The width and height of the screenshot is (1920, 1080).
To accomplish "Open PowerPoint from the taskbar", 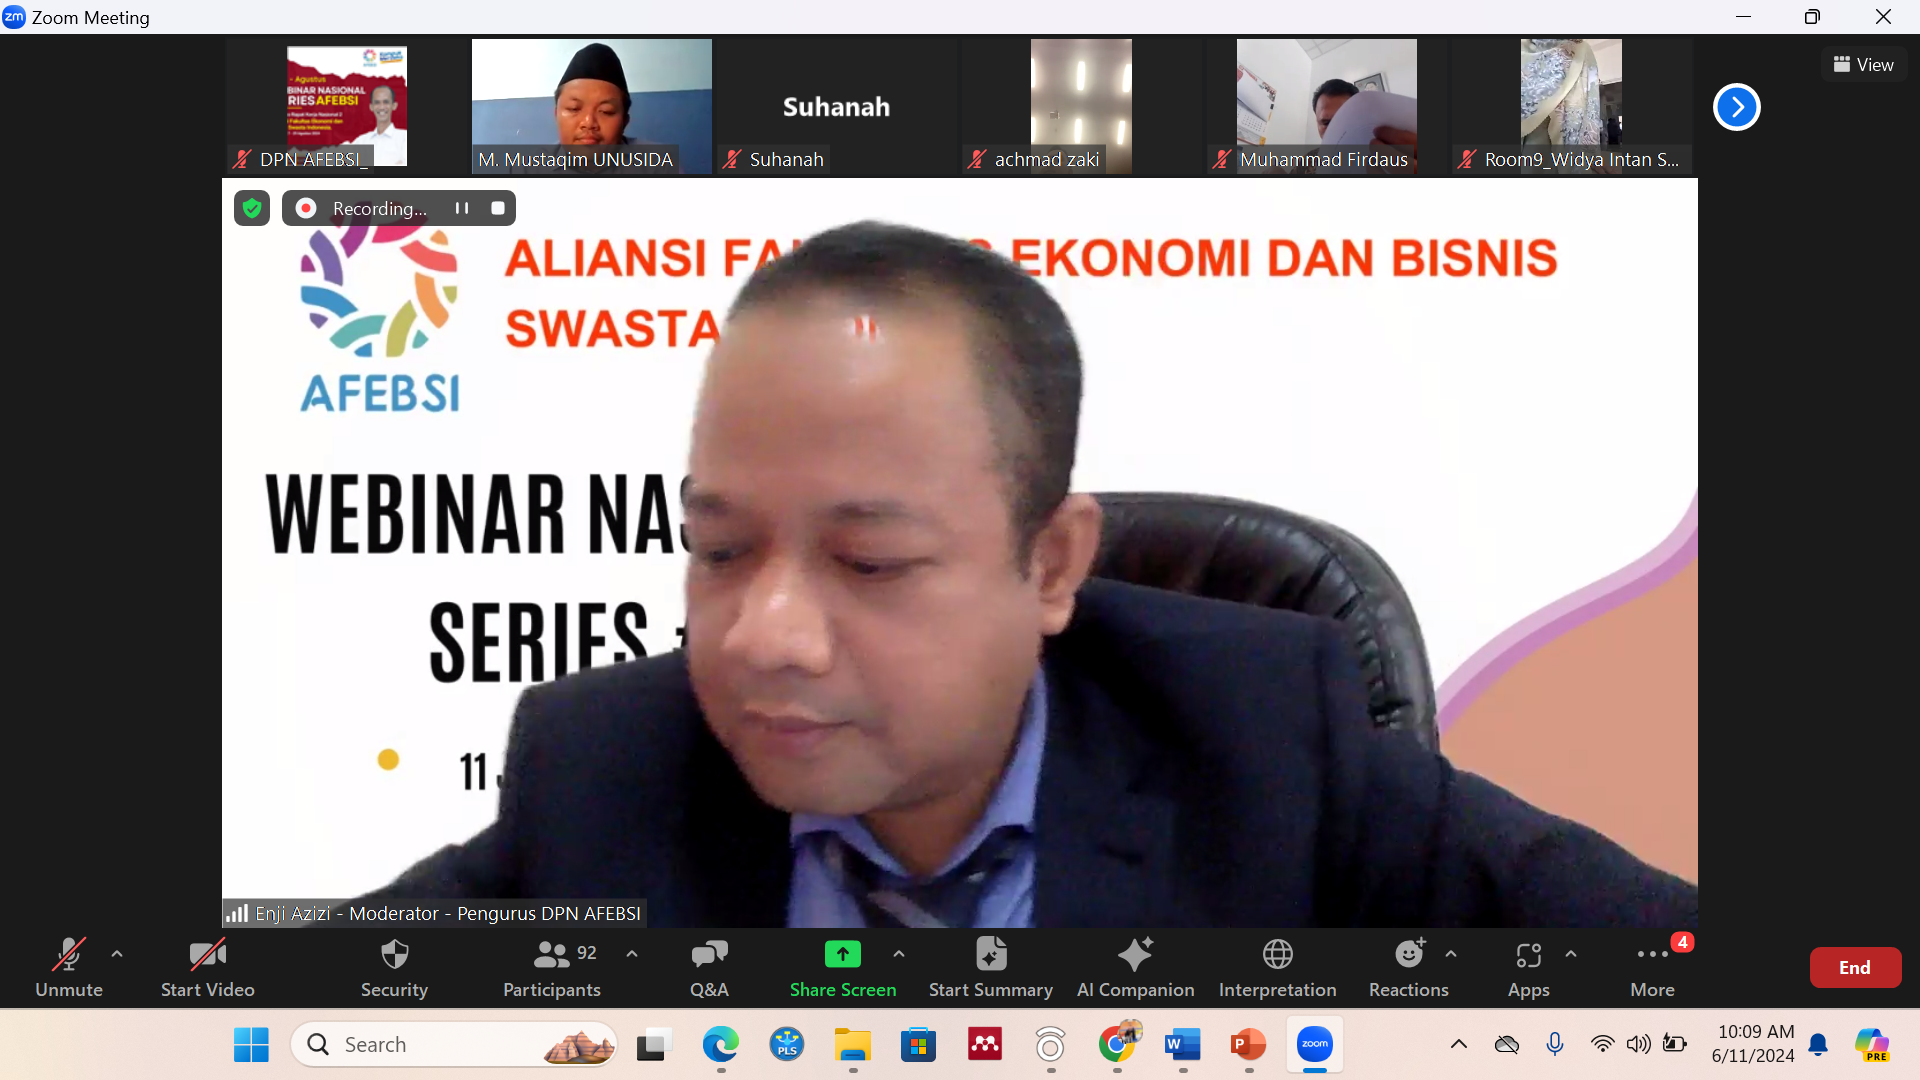I will (1248, 1045).
